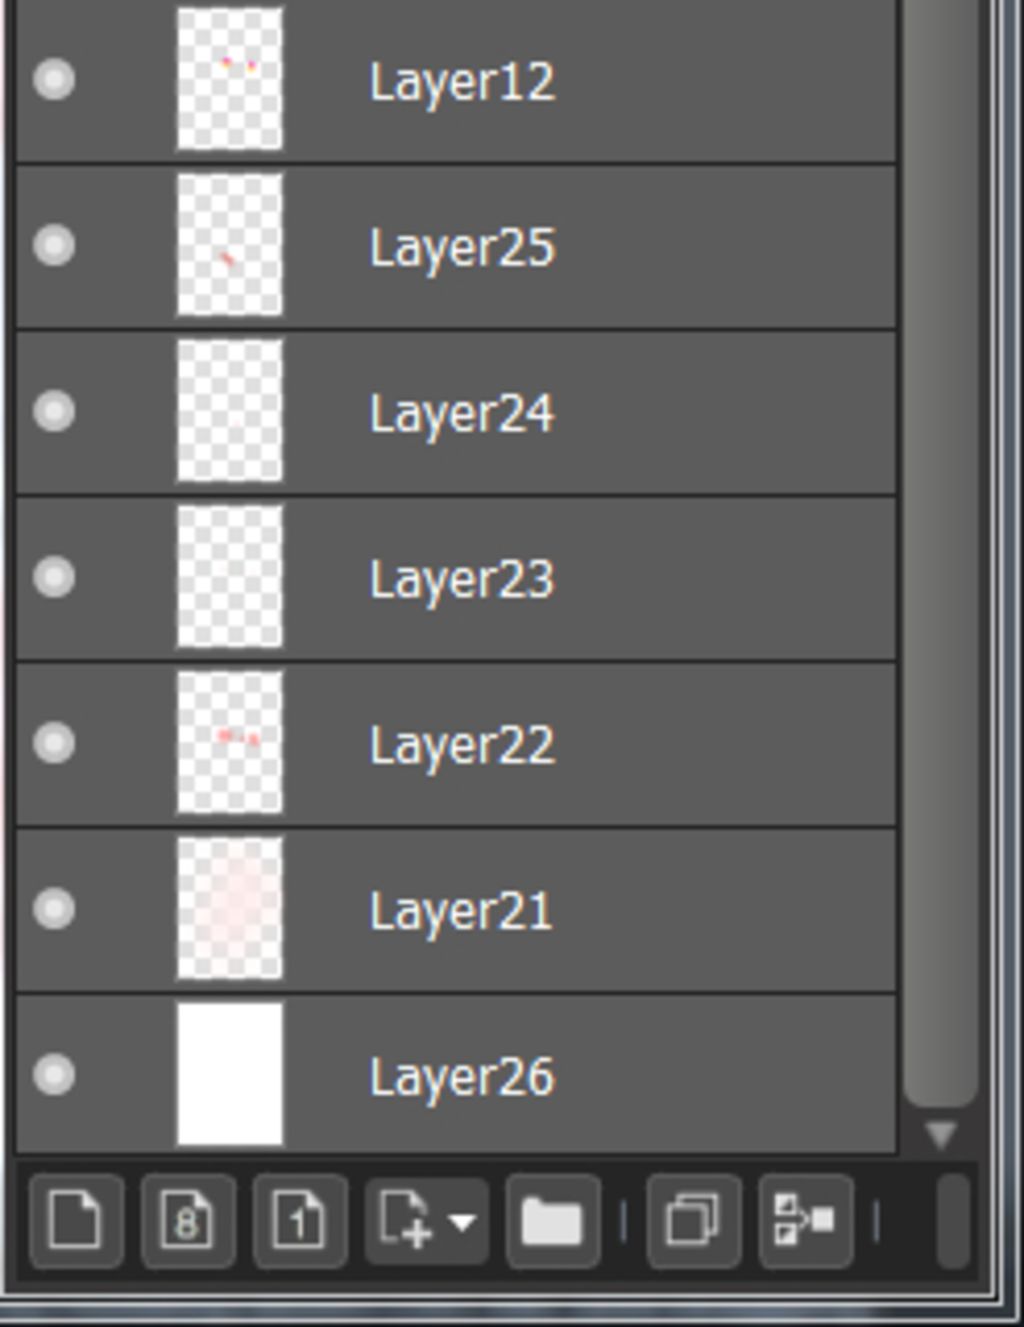Viewport: 1024px width, 1327px height.
Task: Click the Layer26 white thumbnail
Action: point(230,1075)
